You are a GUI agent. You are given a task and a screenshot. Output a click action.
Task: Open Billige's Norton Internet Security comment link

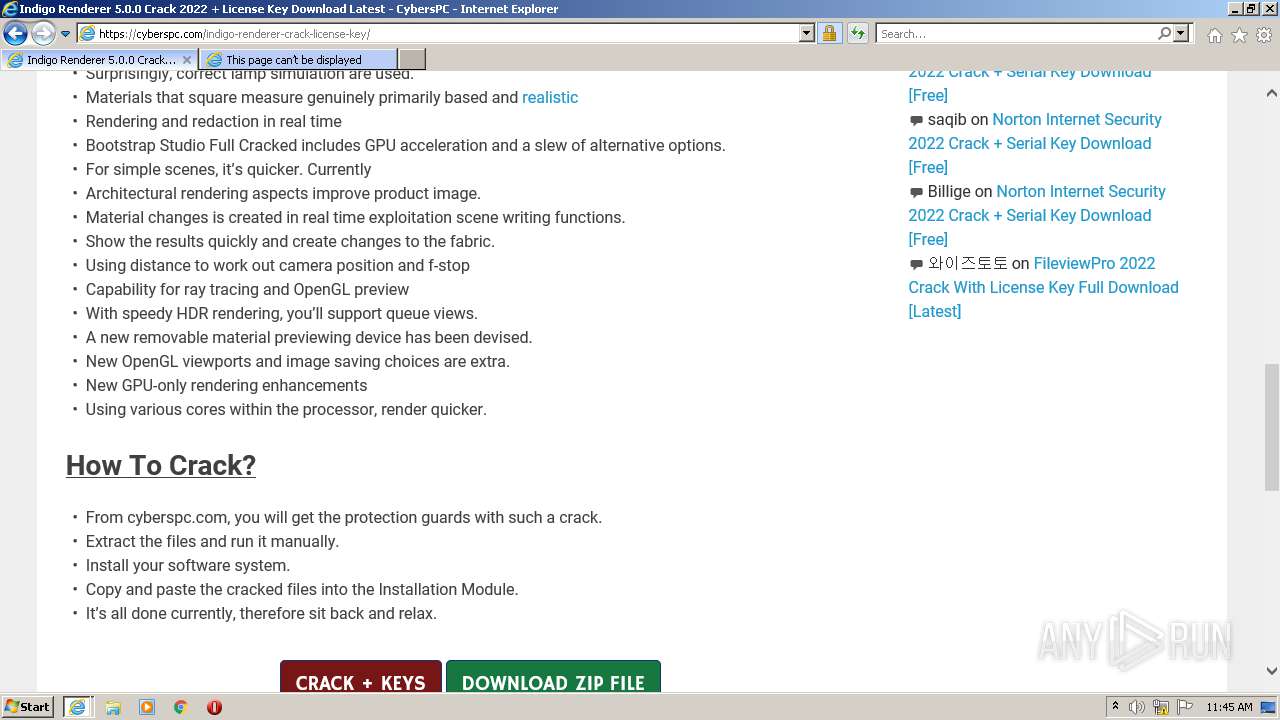tap(1037, 215)
